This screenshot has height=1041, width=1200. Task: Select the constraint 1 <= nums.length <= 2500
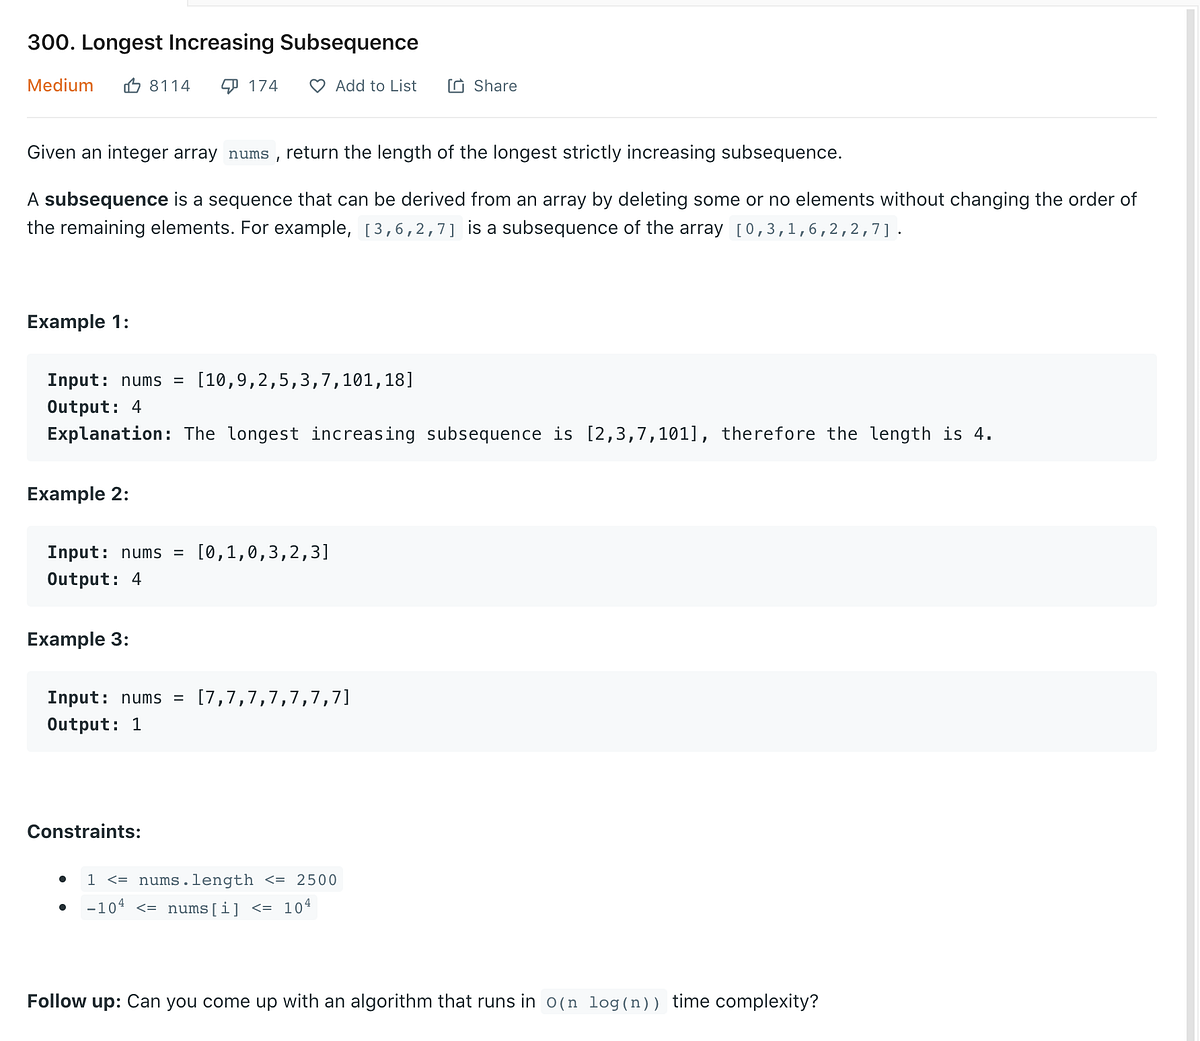click(211, 879)
